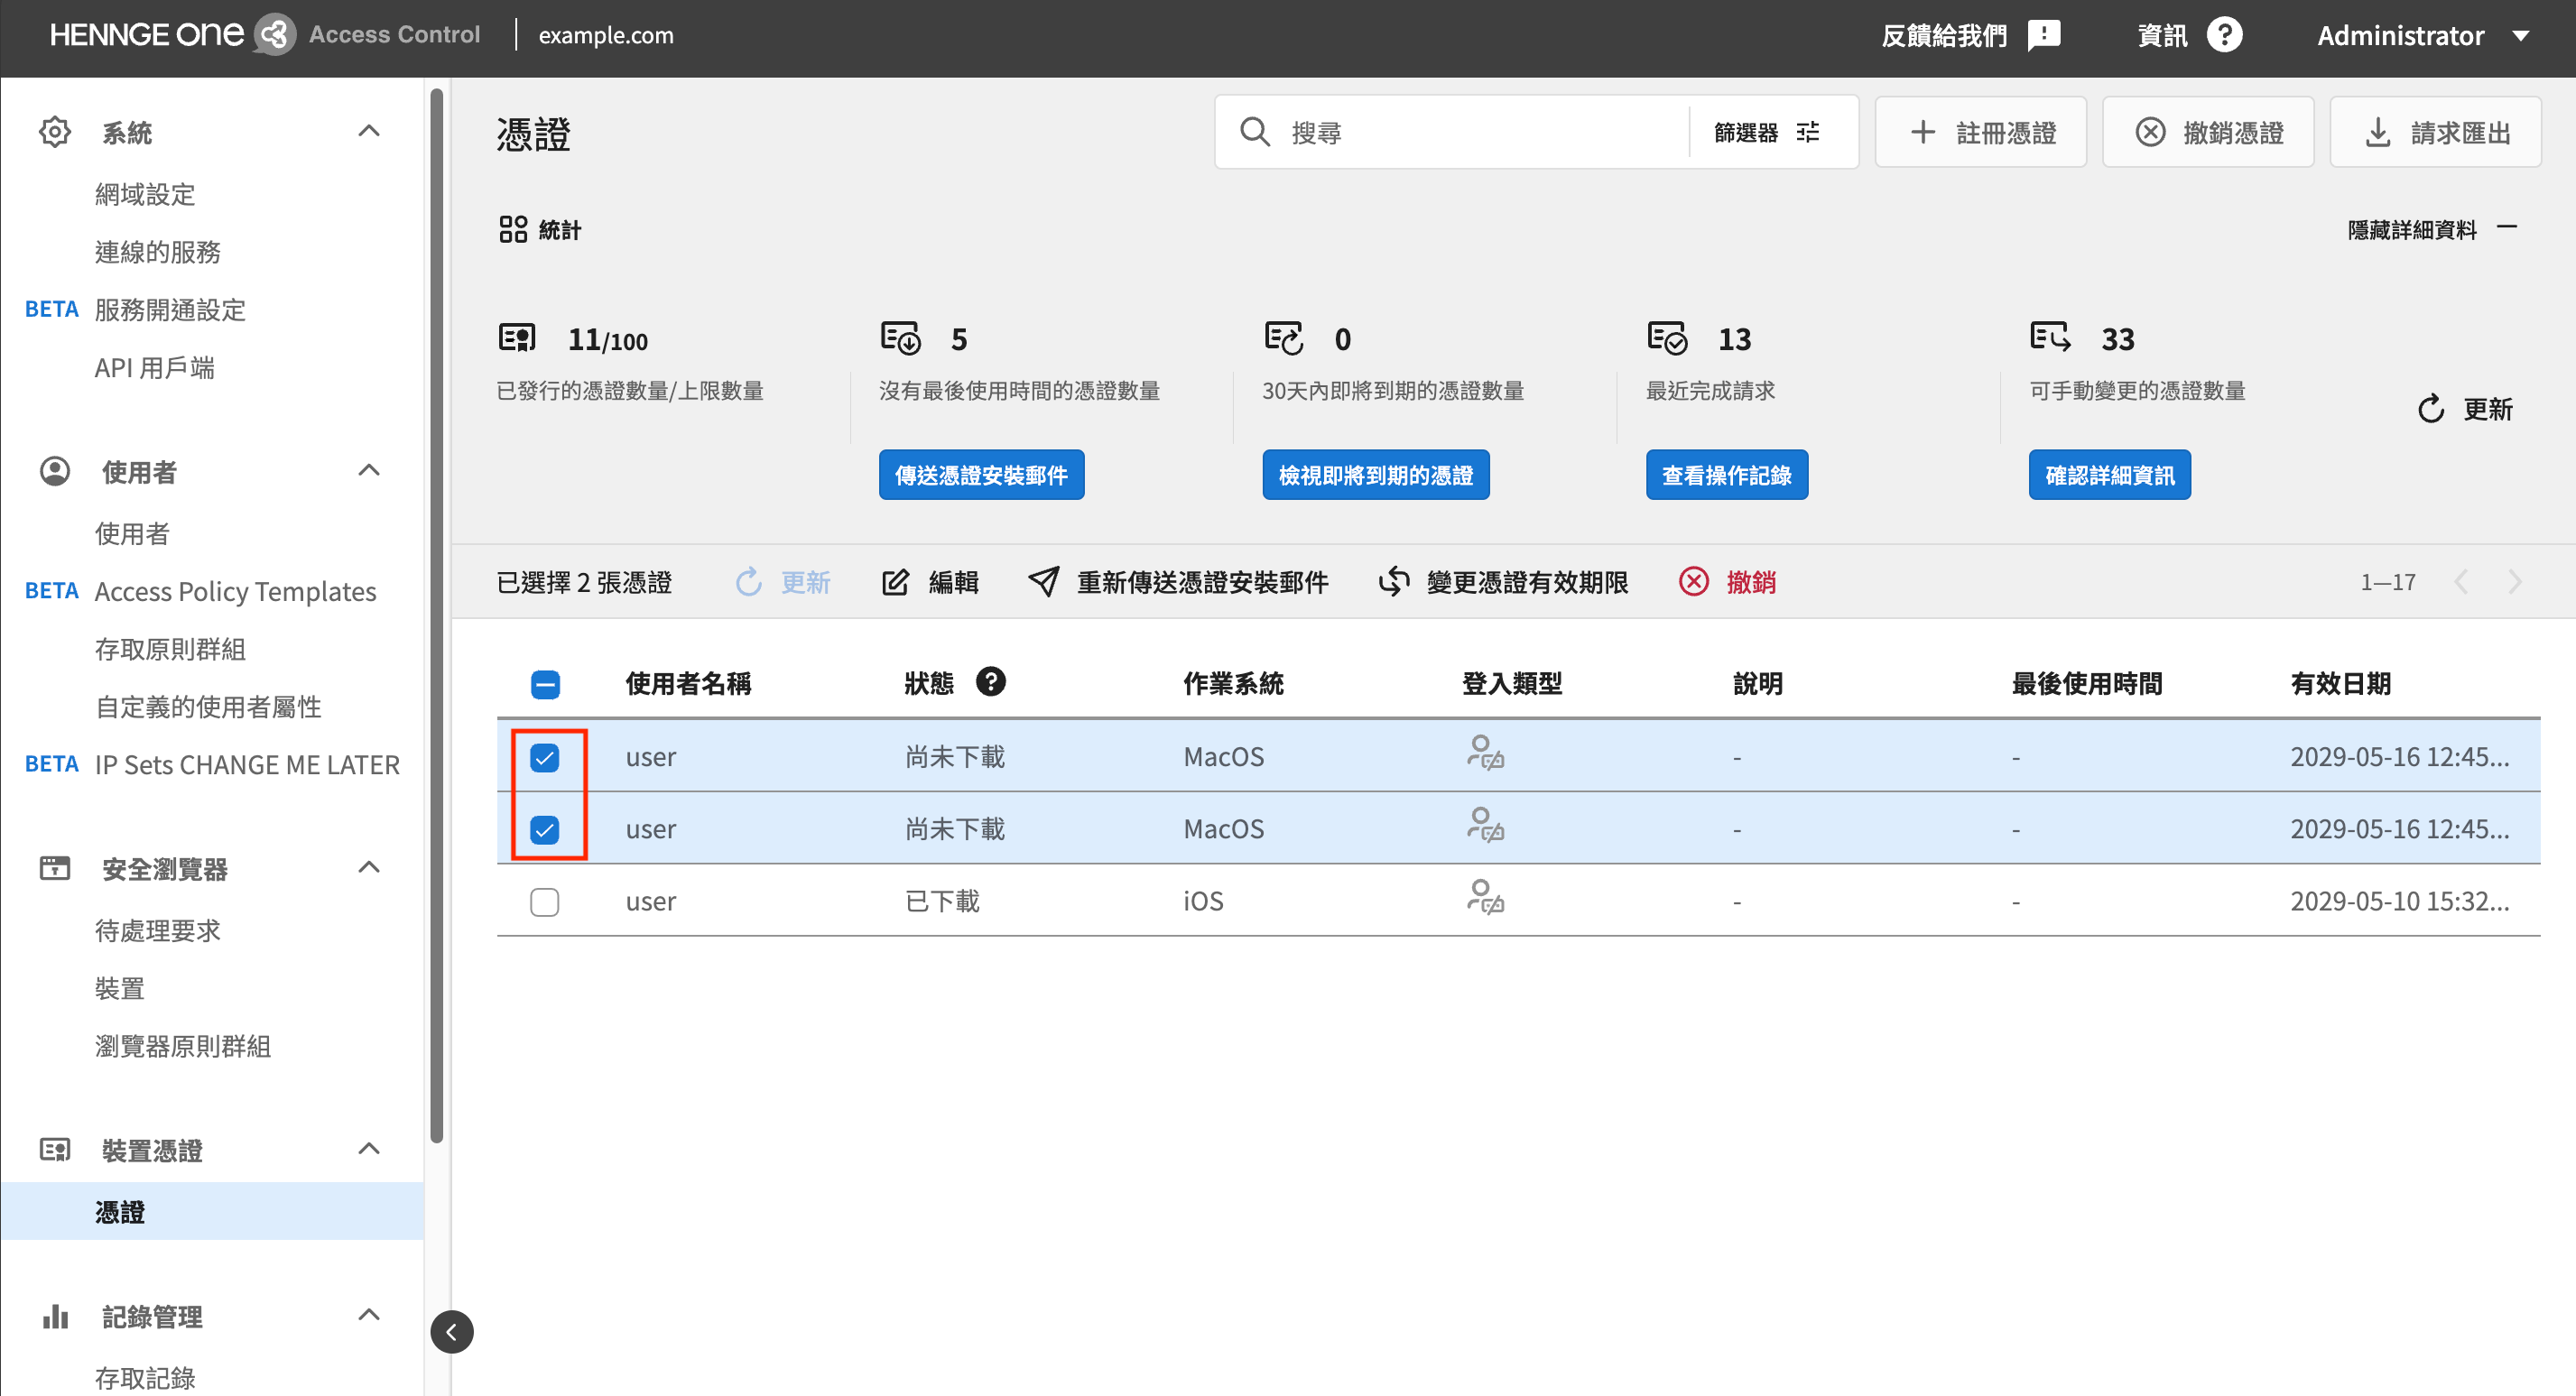Click the 請求匯出 button
The height and width of the screenshot is (1396, 2576).
(2435, 132)
